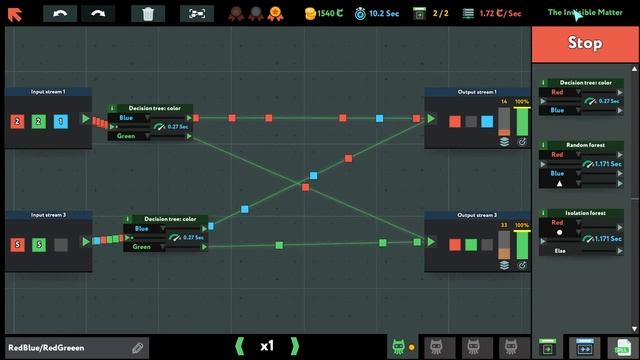This screenshot has height=360, width=640.
Task: Open the blue connector node category
Action: [x=584, y=347]
